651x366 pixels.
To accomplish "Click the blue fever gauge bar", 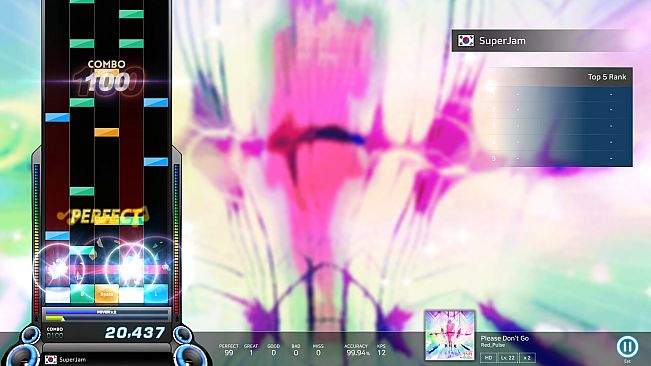I will tap(107, 312).
